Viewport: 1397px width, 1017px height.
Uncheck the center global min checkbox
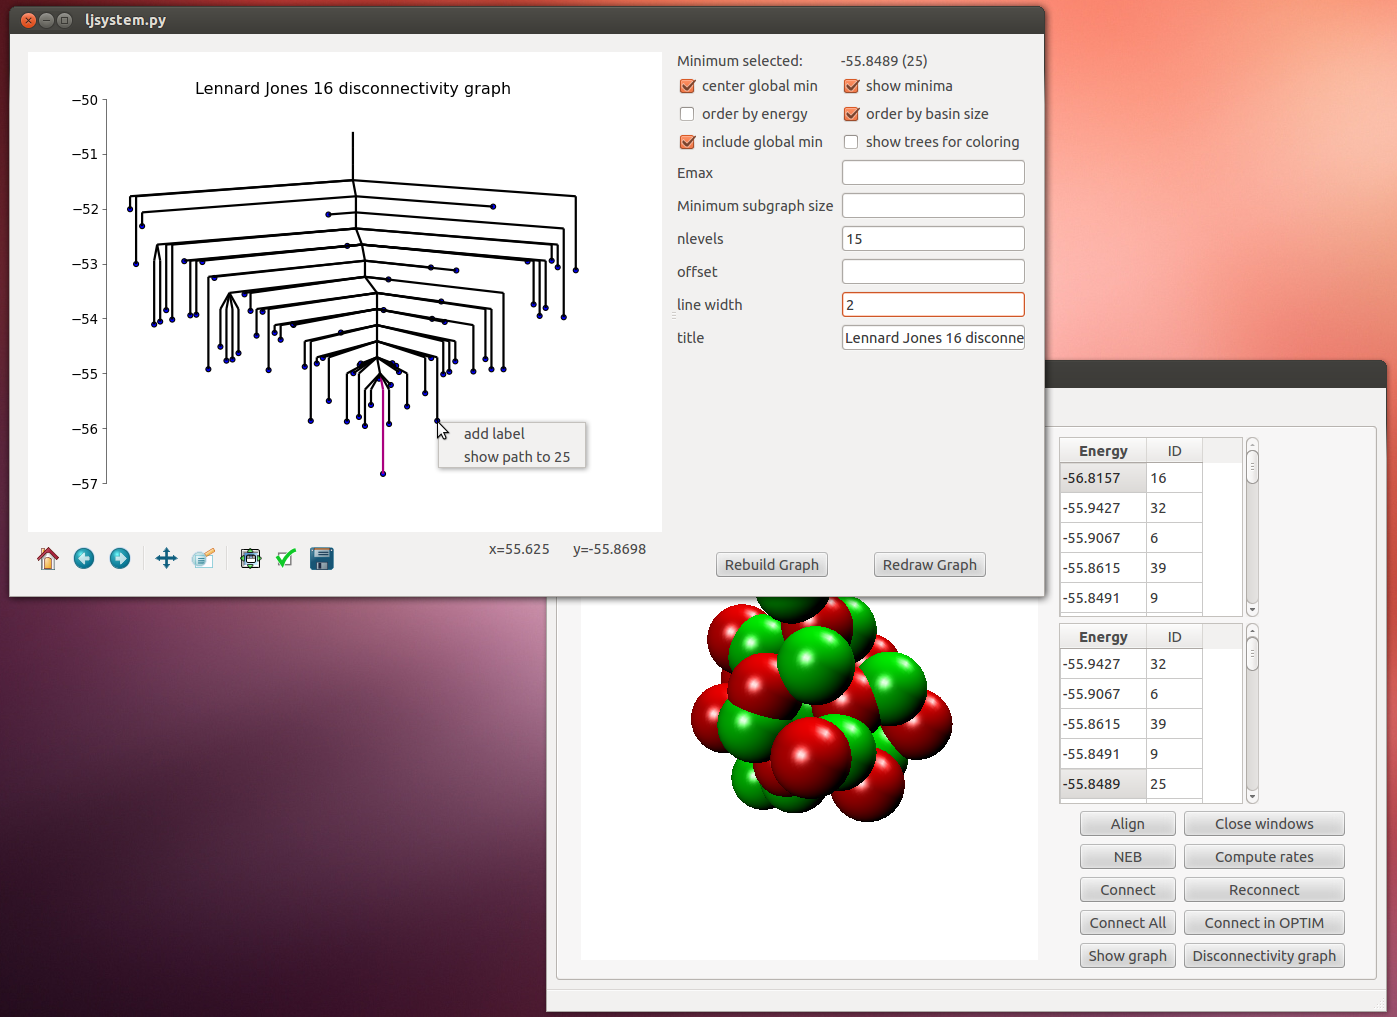coord(688,86)
